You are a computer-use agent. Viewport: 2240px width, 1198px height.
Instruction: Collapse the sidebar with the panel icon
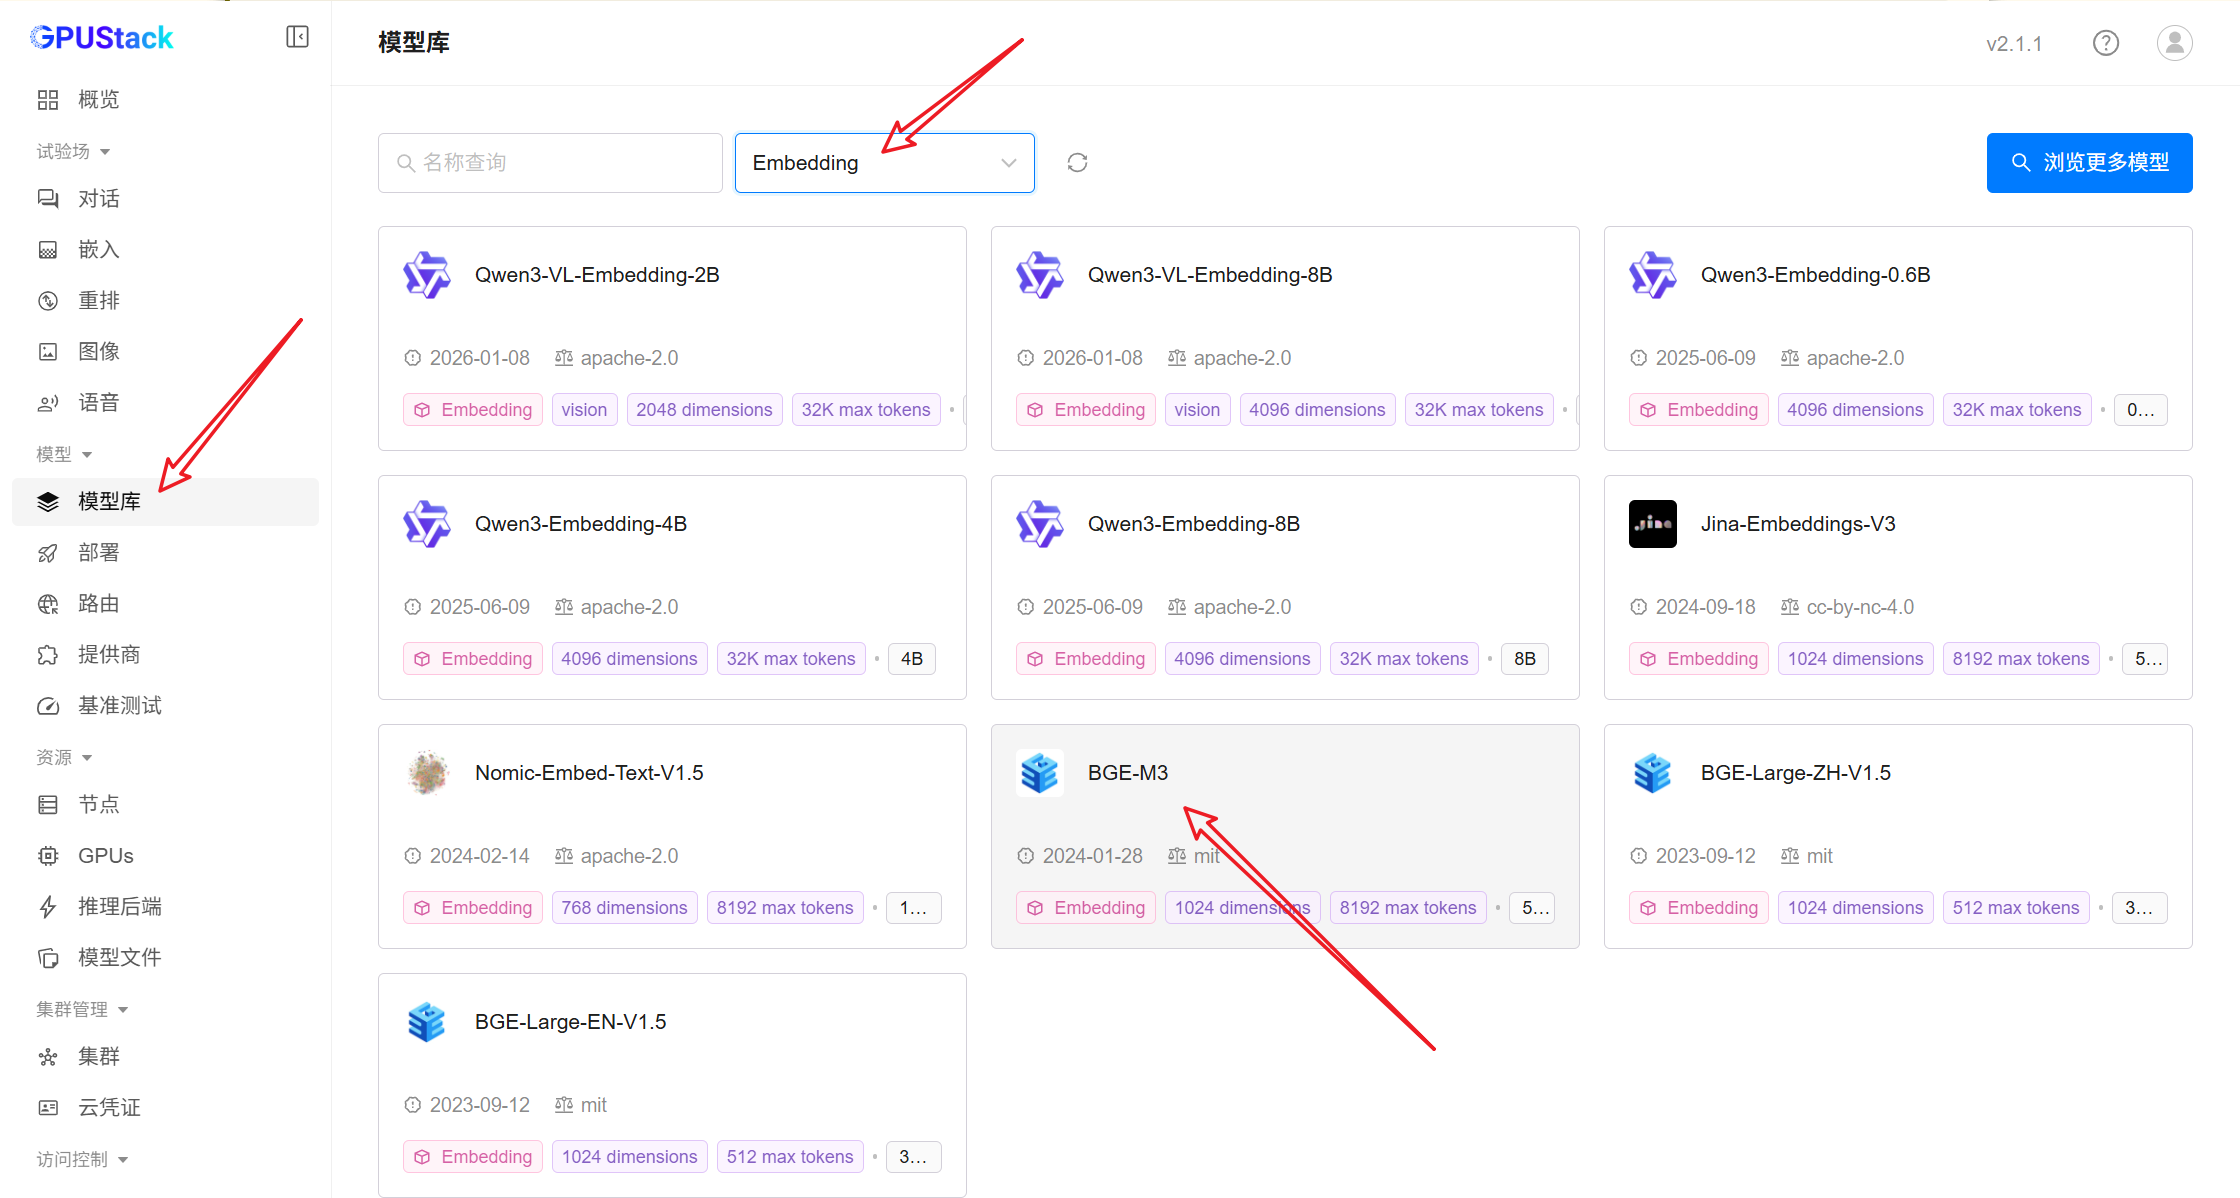point(297,37)
